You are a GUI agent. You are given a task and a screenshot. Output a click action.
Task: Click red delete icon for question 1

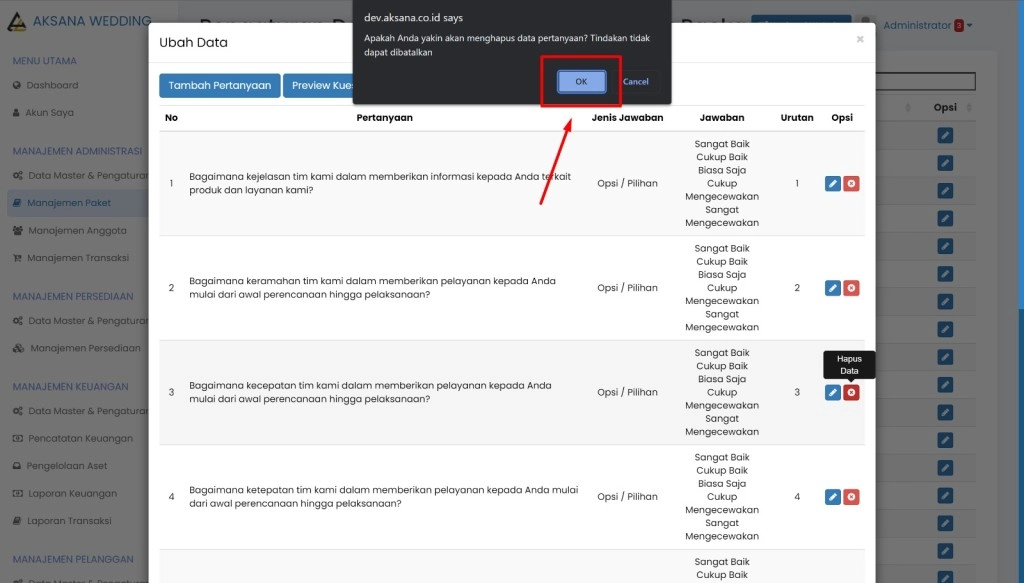coord(851,183)
